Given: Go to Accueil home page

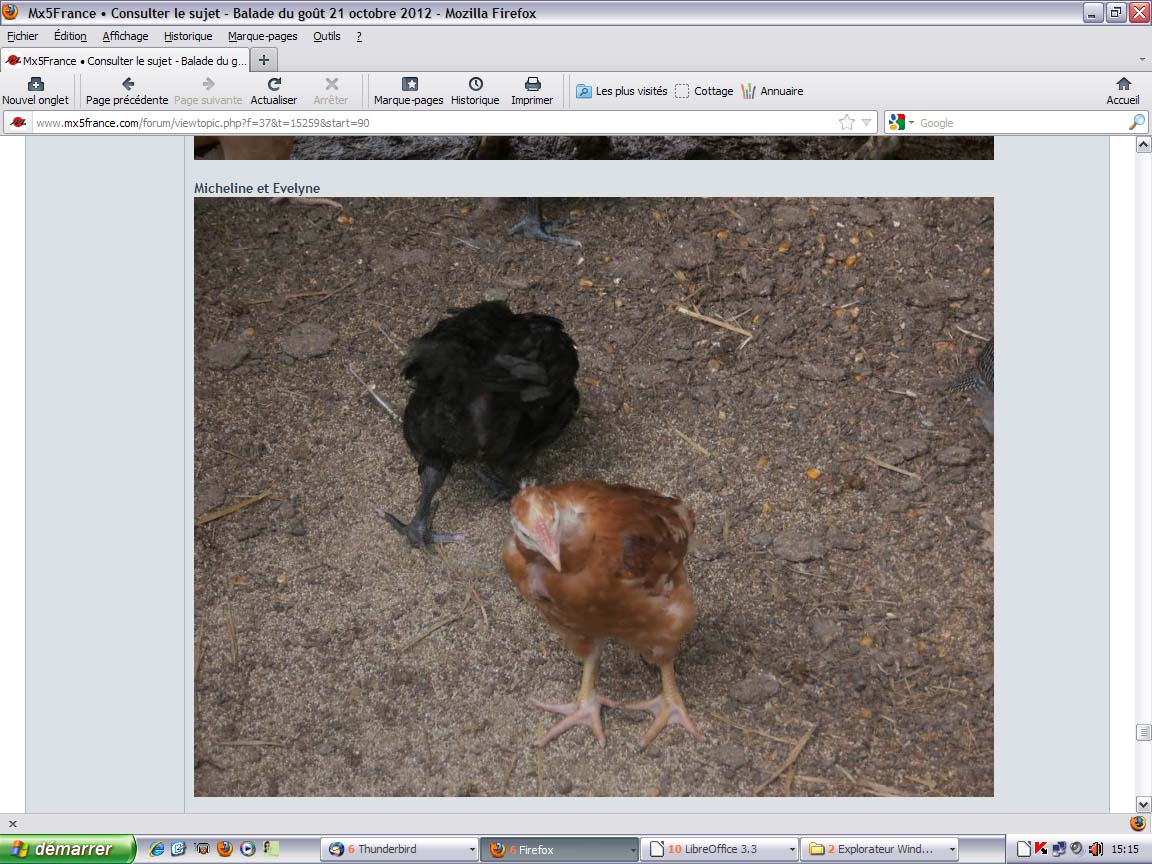Looking at the screenshot, I should pyautogui.click(x=1123, y=91).
